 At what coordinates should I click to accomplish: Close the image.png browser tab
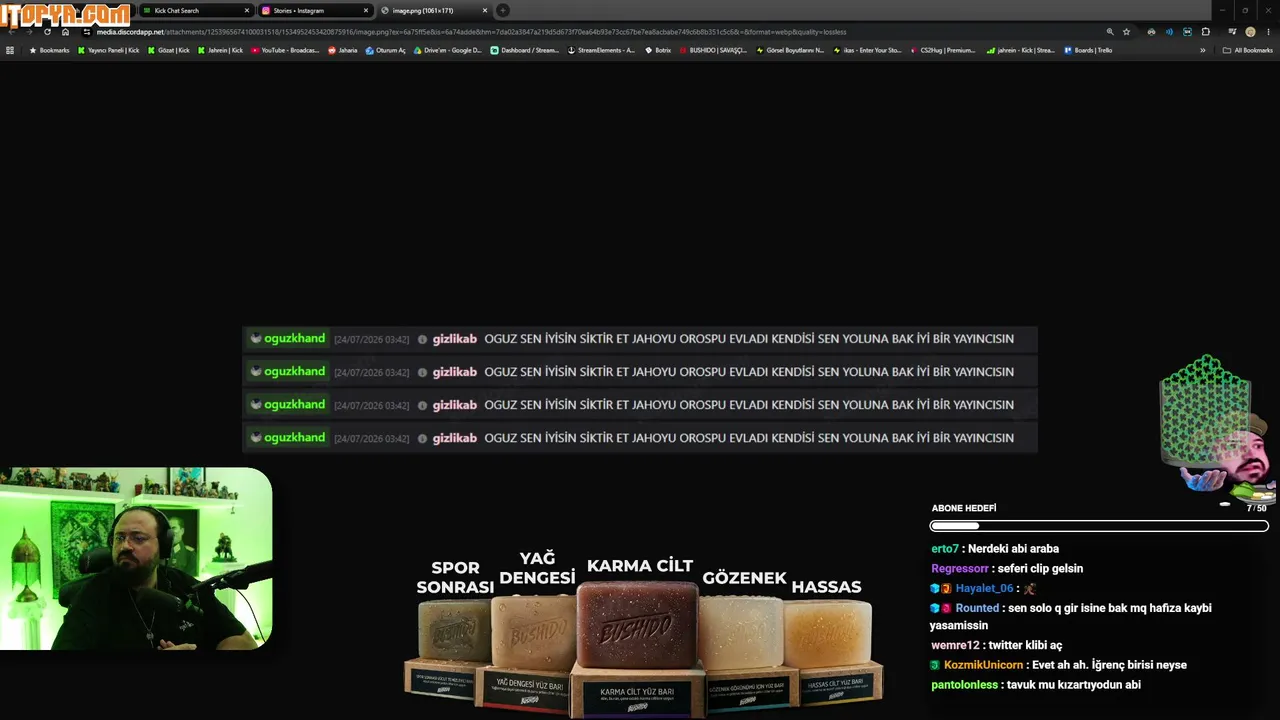point(485,11)
